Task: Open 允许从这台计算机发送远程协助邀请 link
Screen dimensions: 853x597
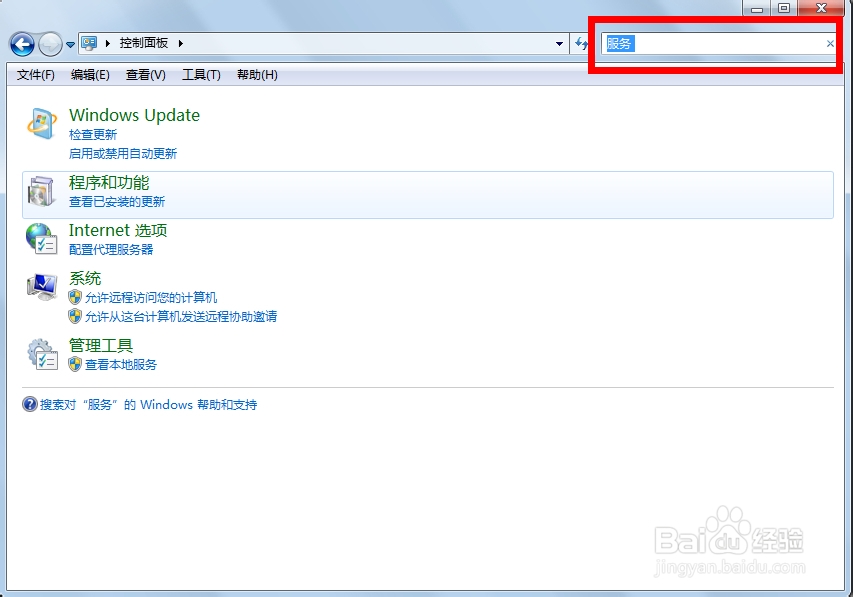Action: click(x=181, y=317)
